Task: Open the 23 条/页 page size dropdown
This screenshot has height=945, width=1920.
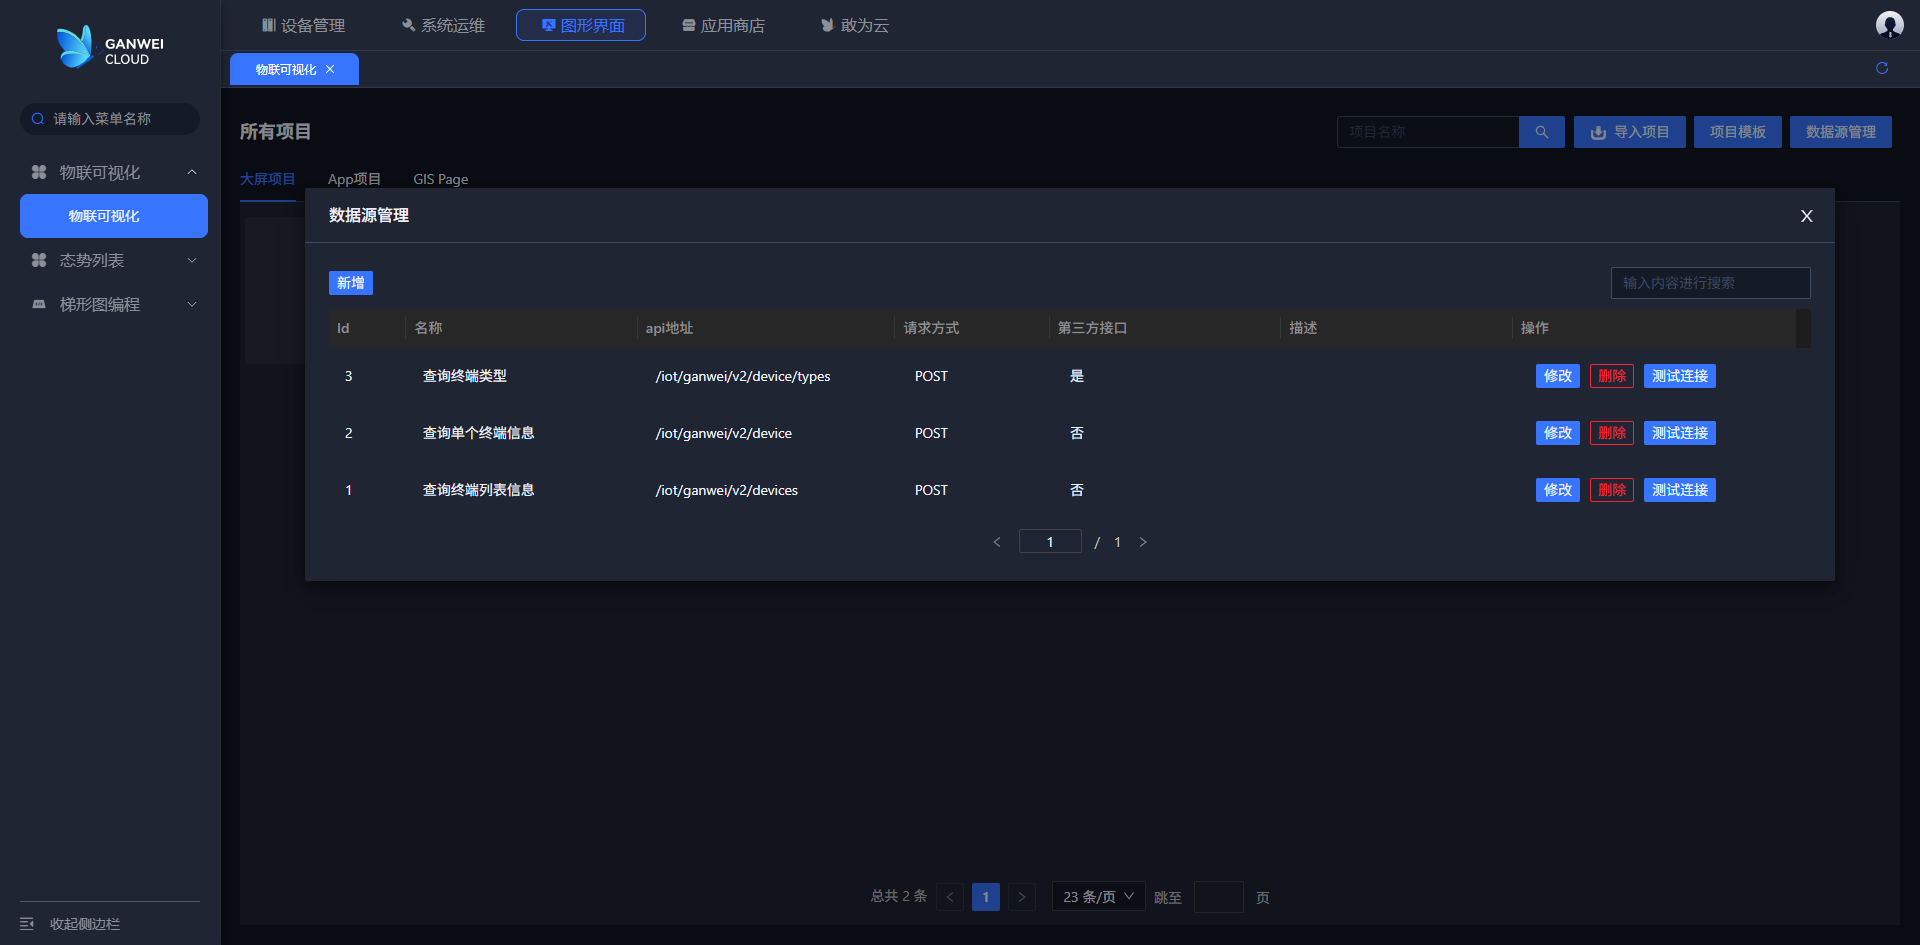Action: (1098, 897)
